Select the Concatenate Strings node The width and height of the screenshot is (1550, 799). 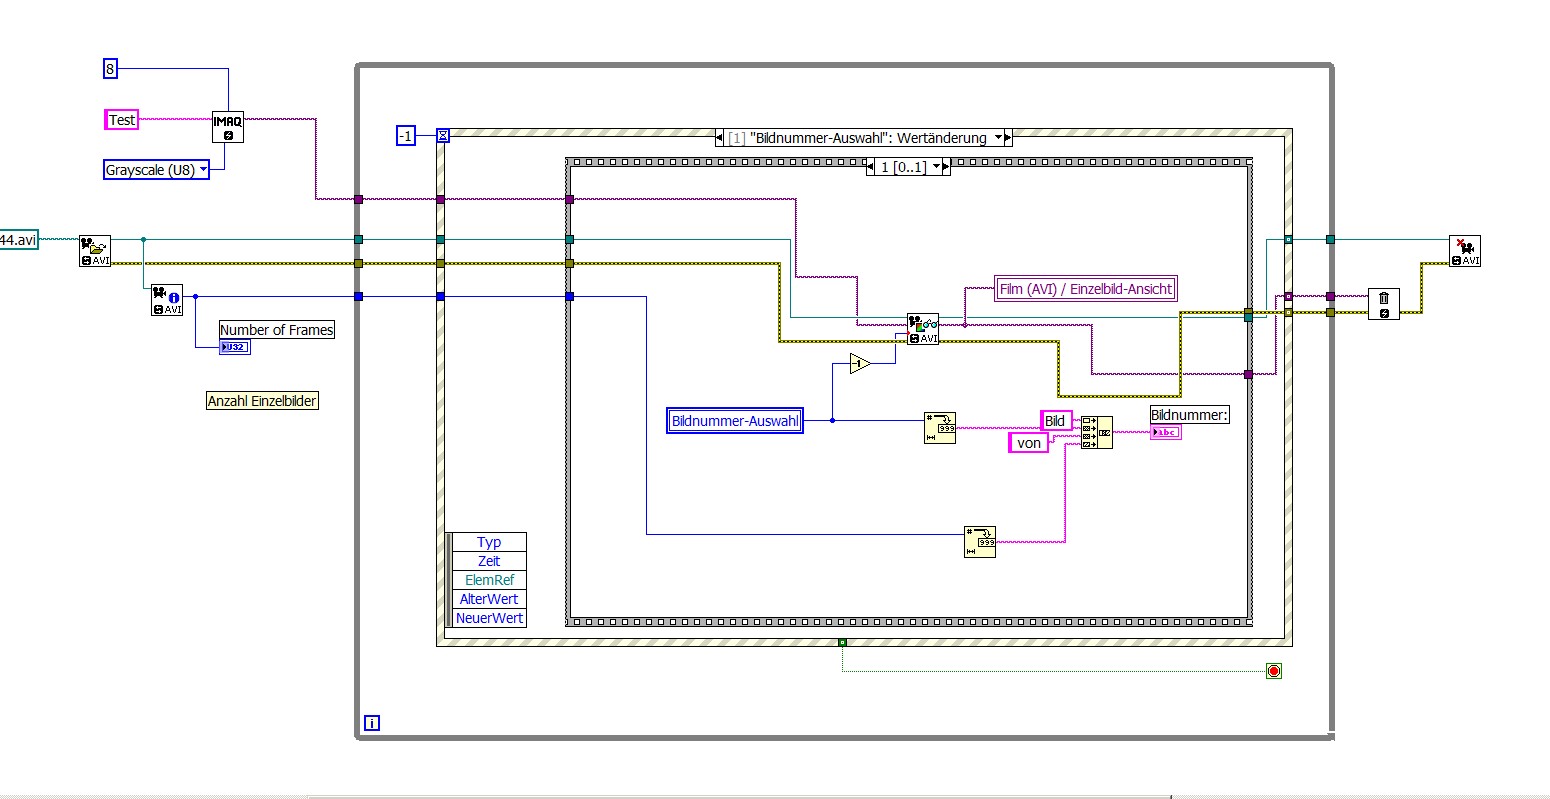[1098, 432]
